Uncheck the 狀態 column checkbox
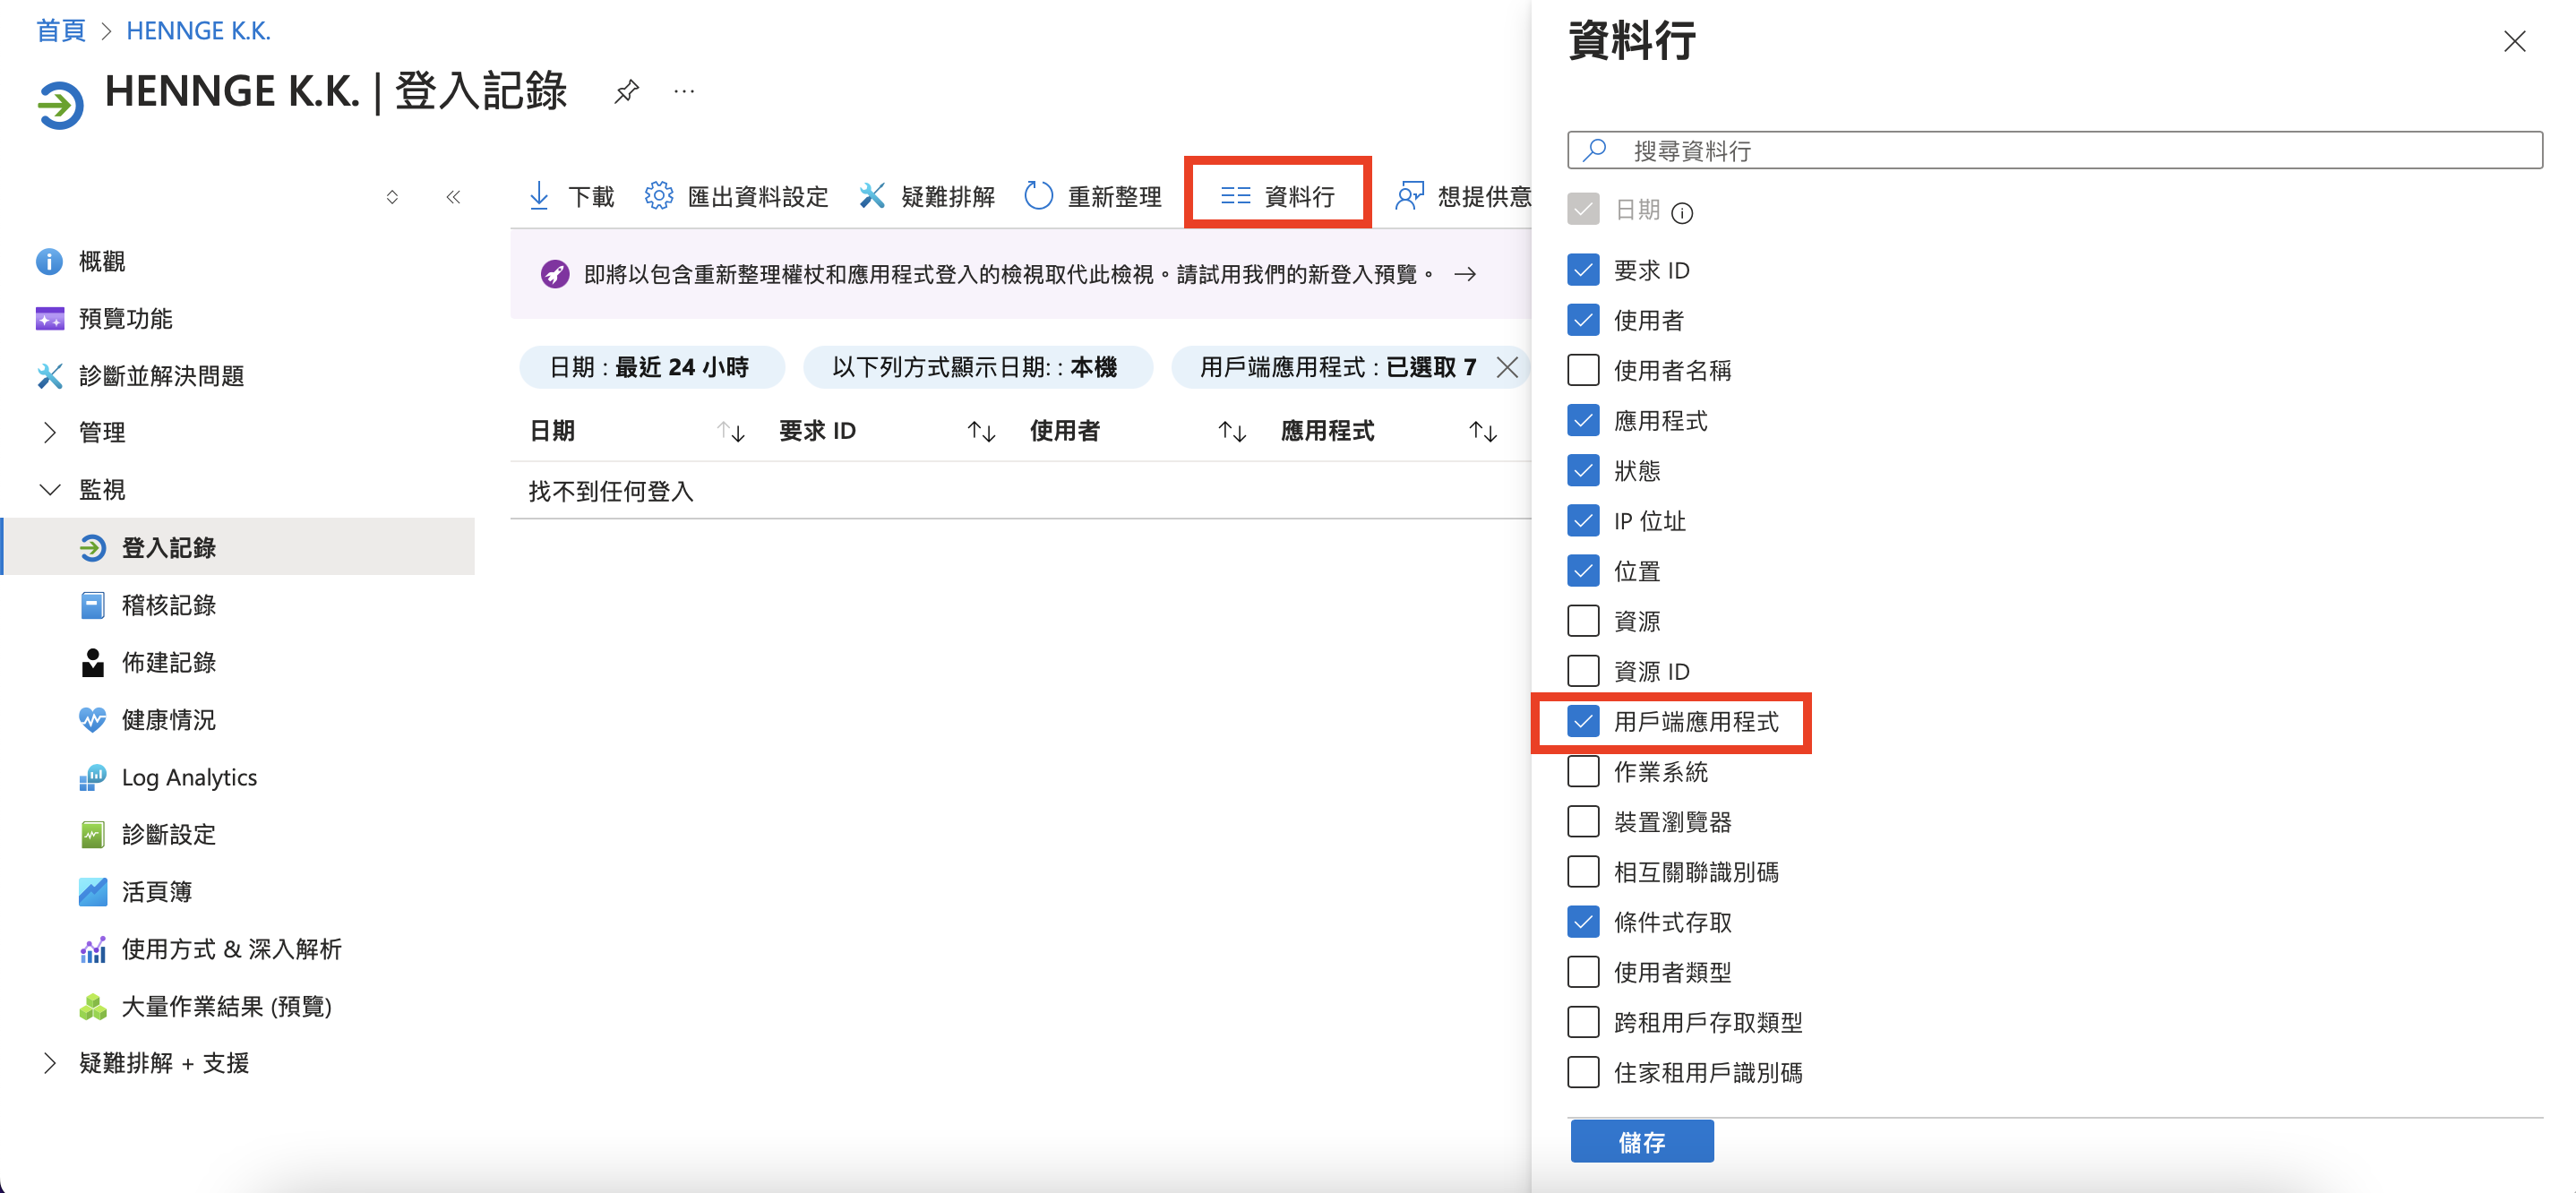 1583,470
